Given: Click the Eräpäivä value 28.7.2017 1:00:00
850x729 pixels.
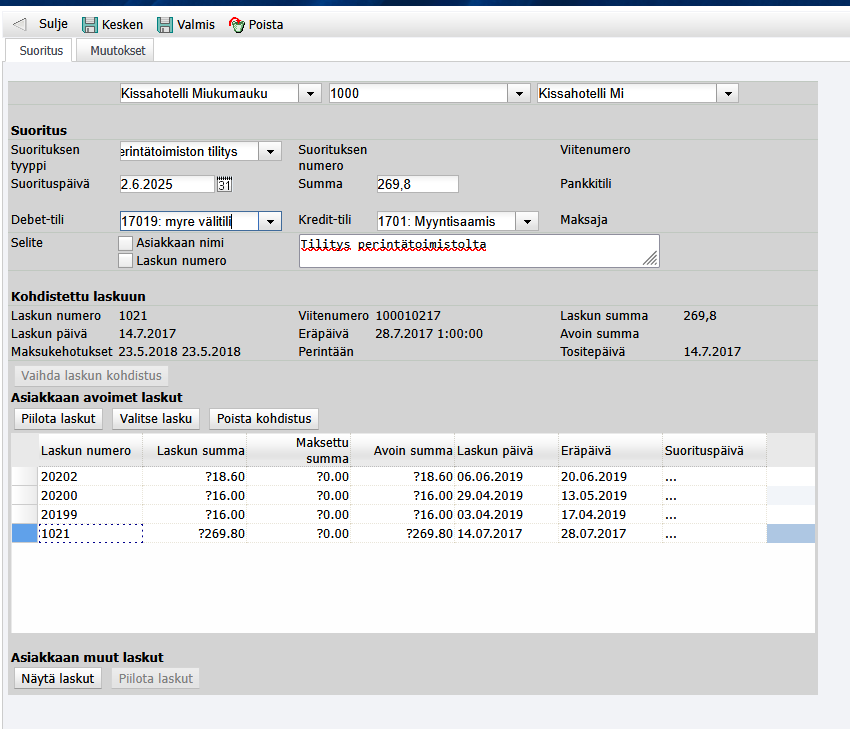Looking at the screenshot, I should coord(429,333).
